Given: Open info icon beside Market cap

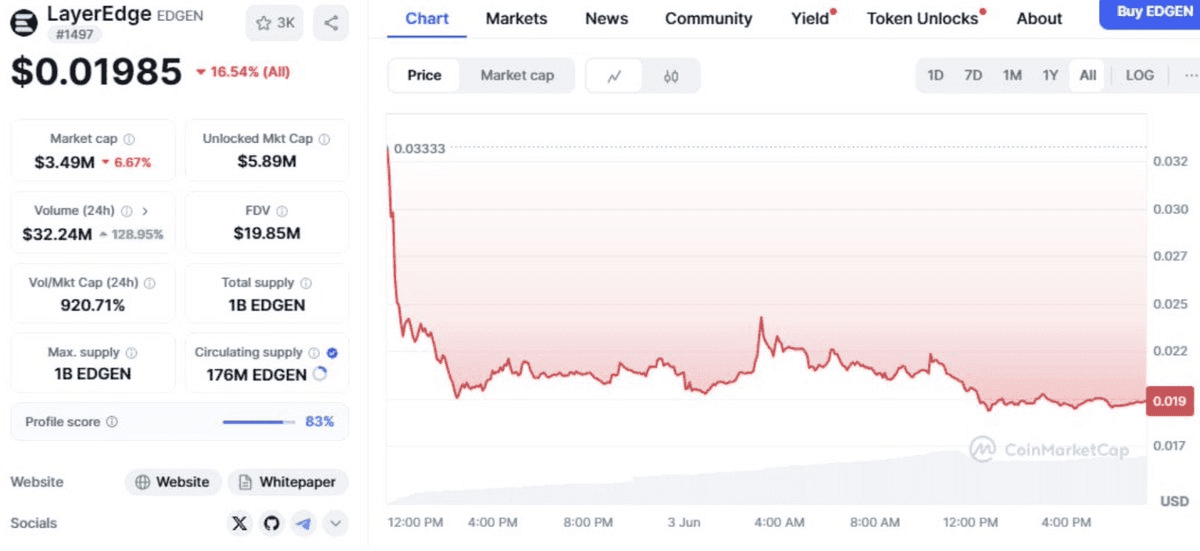Looking at the screenshot, I should coord(129,140).
